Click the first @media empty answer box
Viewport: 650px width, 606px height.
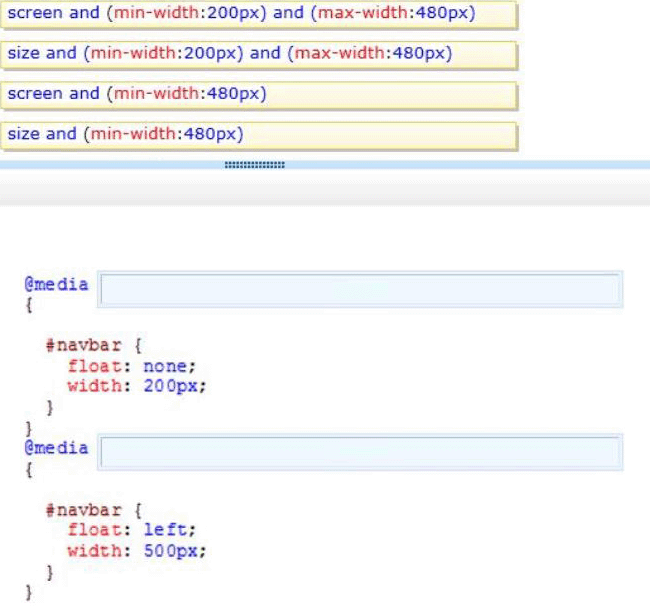(361, 289)
